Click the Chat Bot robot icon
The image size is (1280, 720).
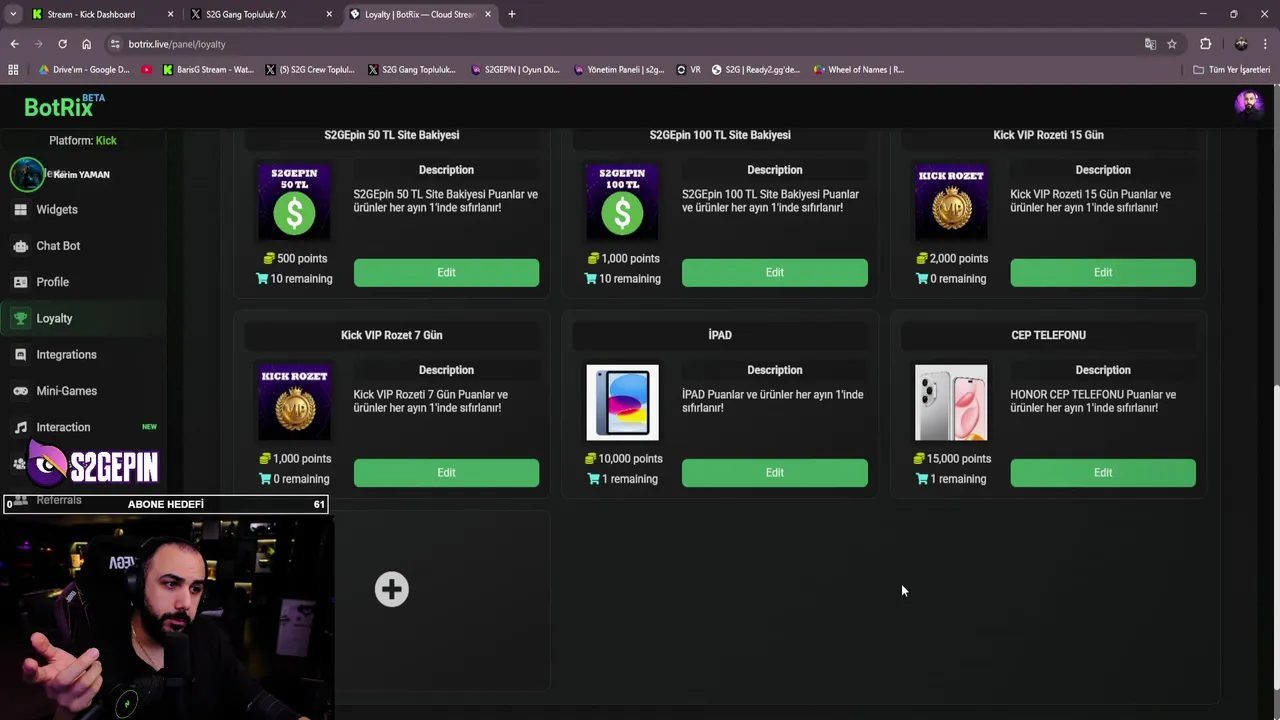point(20,246)
